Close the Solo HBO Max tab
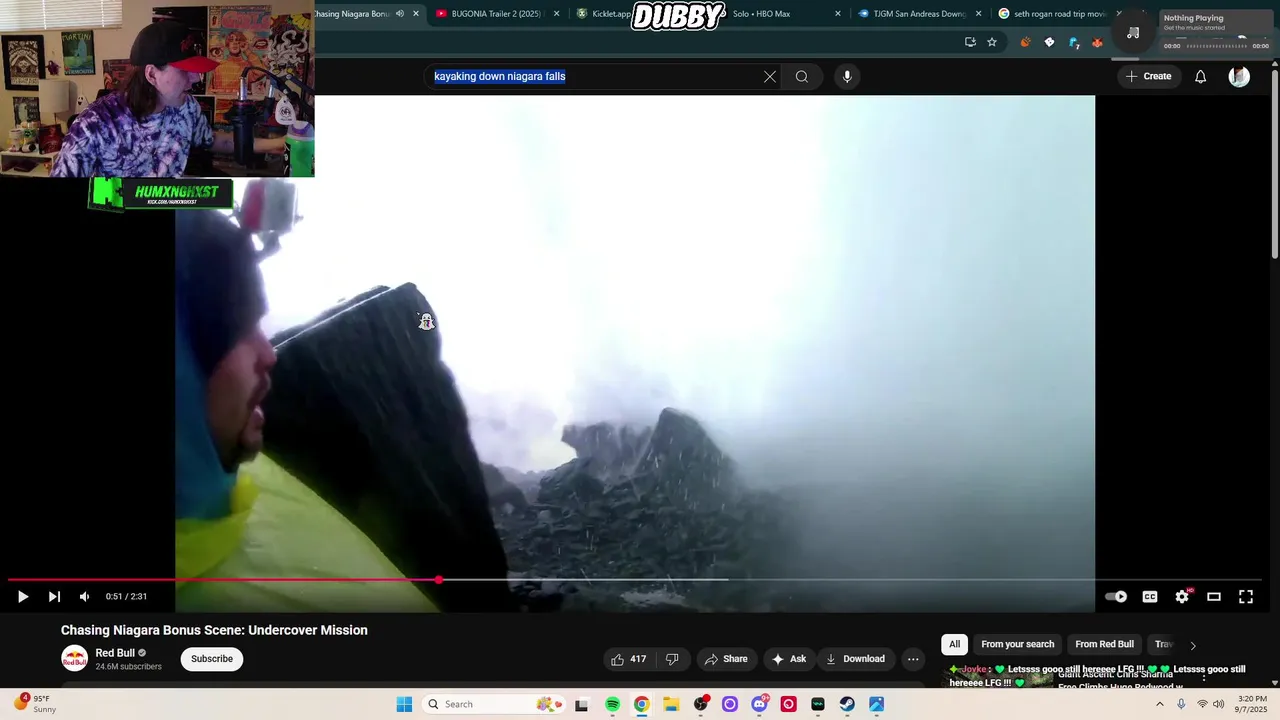The height and width of the screenshot is (720, 1280). click(x=838, y=14)
